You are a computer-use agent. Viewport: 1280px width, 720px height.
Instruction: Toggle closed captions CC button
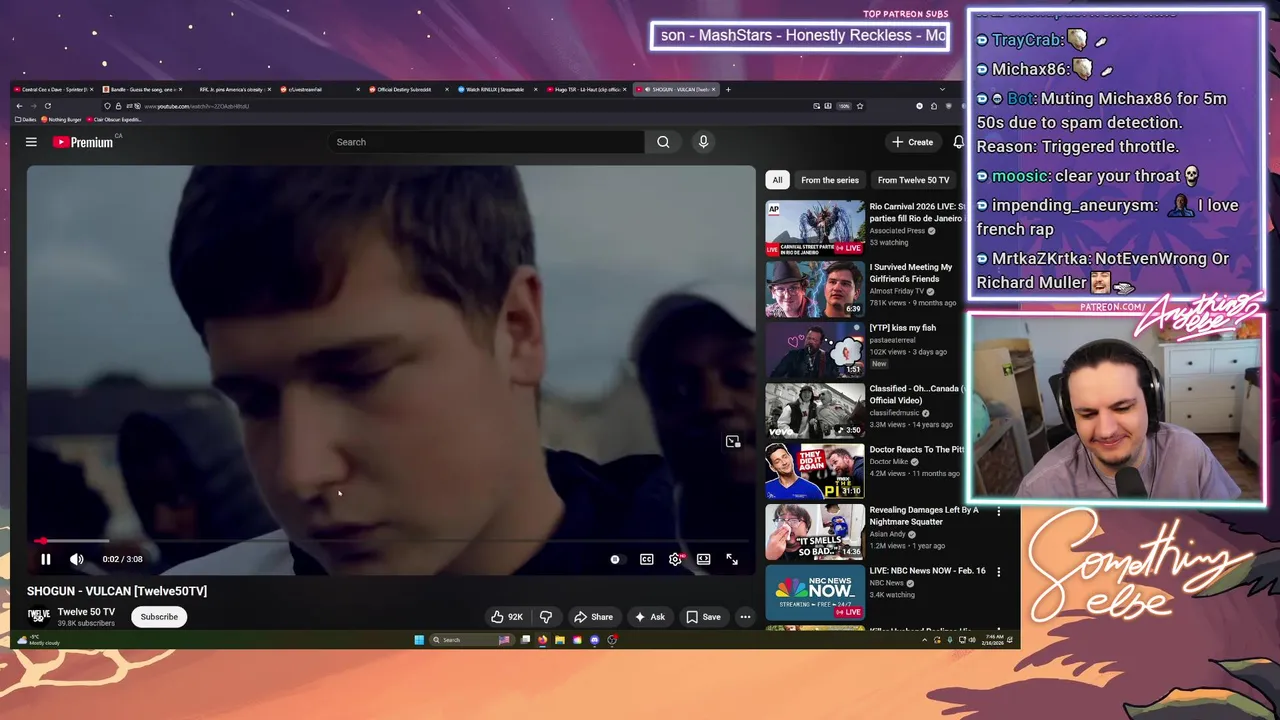tap(647, 559)
